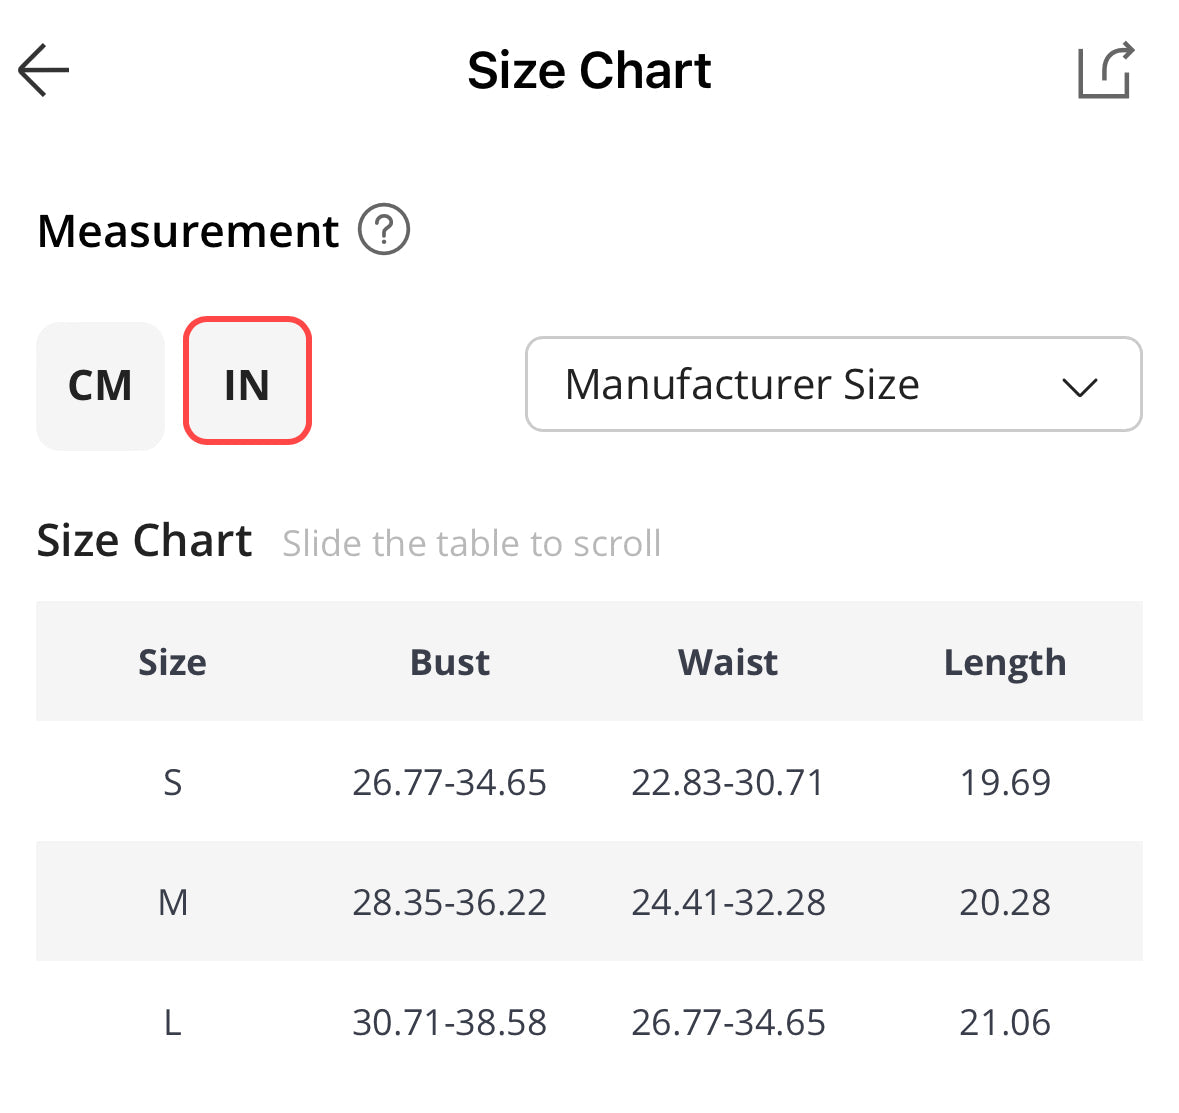Click 'Slide the table to scroll' hint
The image size is (1179, 1113).
(471, 543)
